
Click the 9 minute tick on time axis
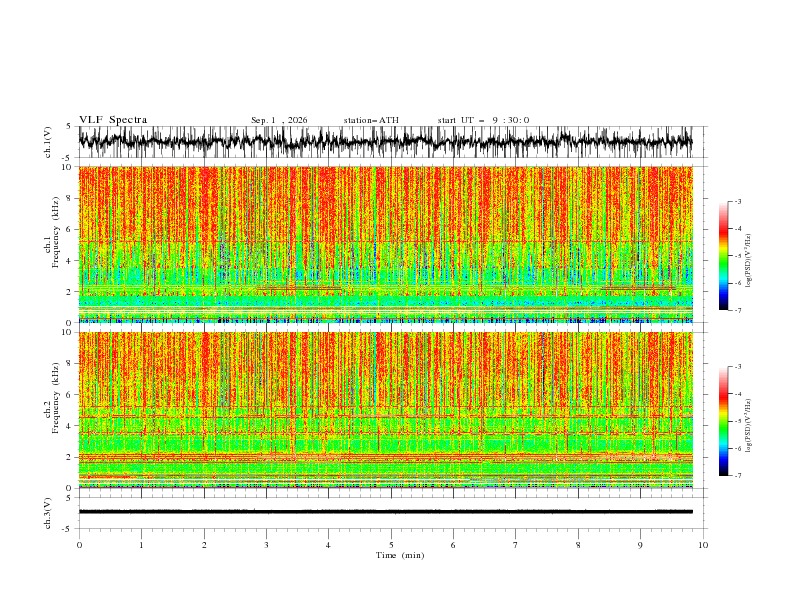pos(640,545)
